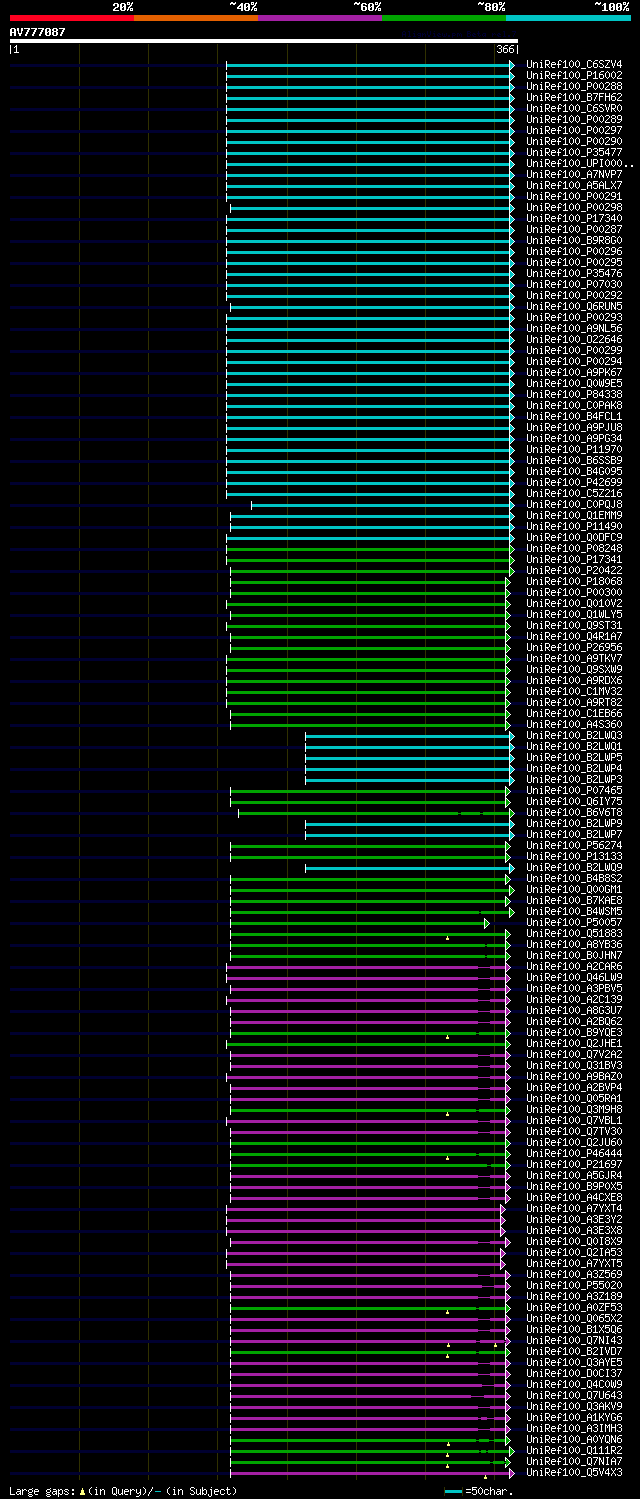Select hit label UniRef100_O22646
Screen dimensions: 640x1499
(574, 339)
